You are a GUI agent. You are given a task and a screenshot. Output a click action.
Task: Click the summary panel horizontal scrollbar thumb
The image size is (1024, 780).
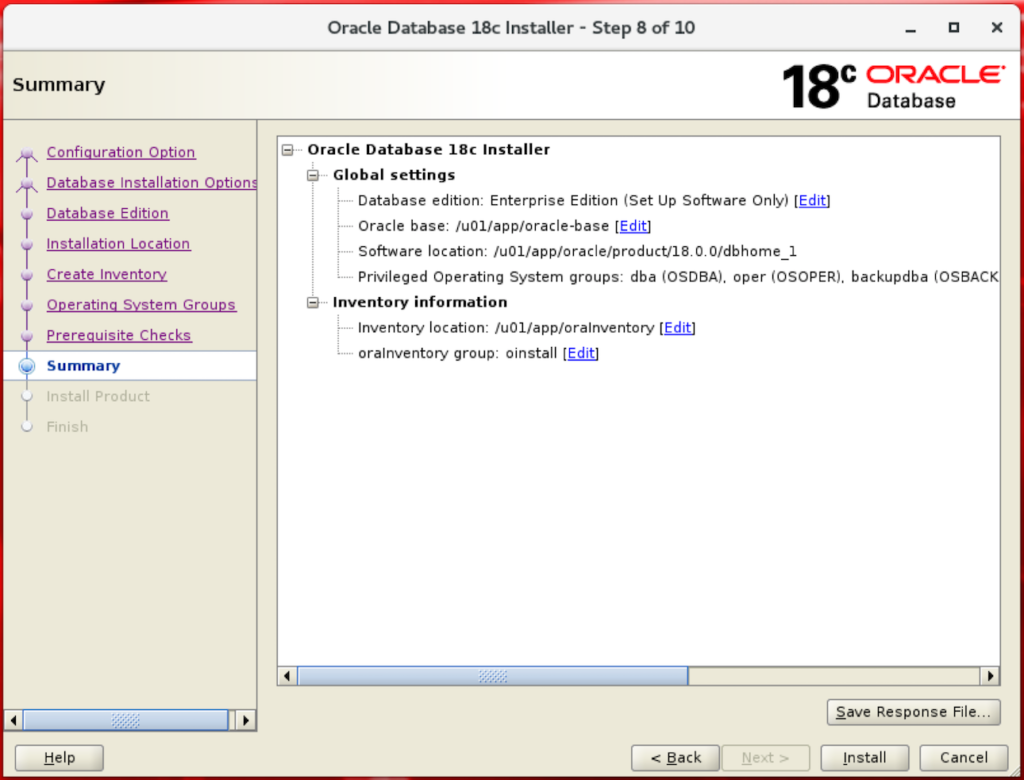tap(493, 676)
